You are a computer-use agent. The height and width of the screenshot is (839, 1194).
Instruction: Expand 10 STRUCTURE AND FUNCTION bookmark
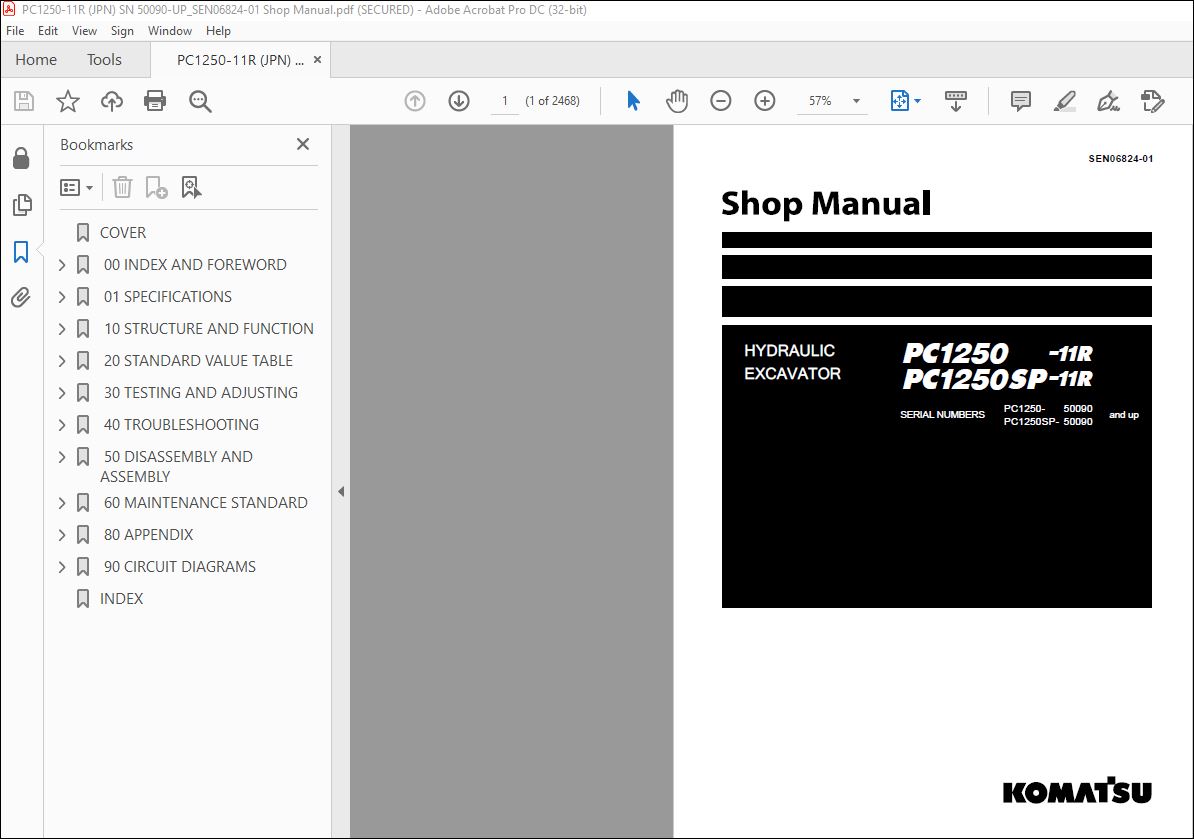pyautogui.click(x=62, y=329)
